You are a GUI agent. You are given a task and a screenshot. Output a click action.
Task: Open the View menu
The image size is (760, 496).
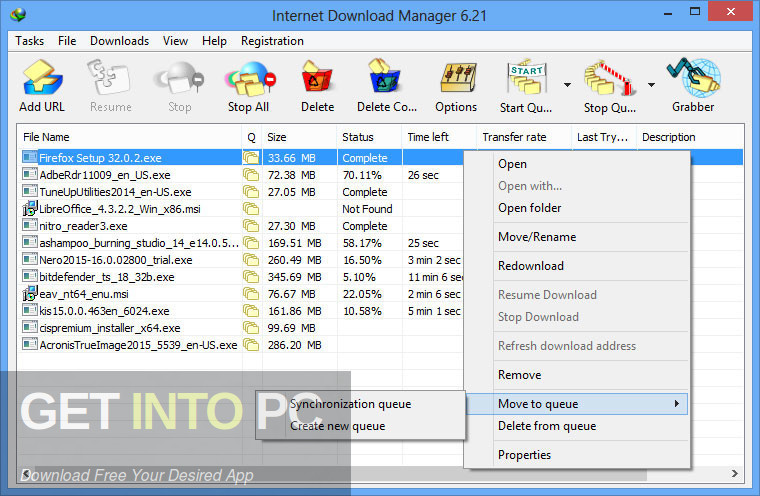tap(175, 41)
